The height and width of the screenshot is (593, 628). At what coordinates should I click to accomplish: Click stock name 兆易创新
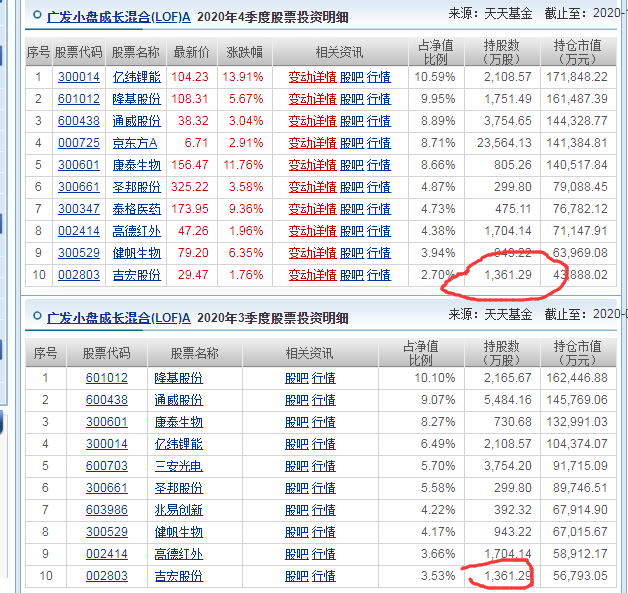pyautogui.click(x=179, y=510)
